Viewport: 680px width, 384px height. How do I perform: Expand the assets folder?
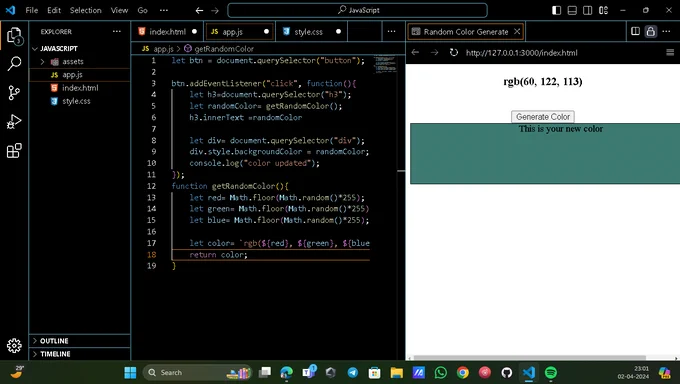[79, 62]
